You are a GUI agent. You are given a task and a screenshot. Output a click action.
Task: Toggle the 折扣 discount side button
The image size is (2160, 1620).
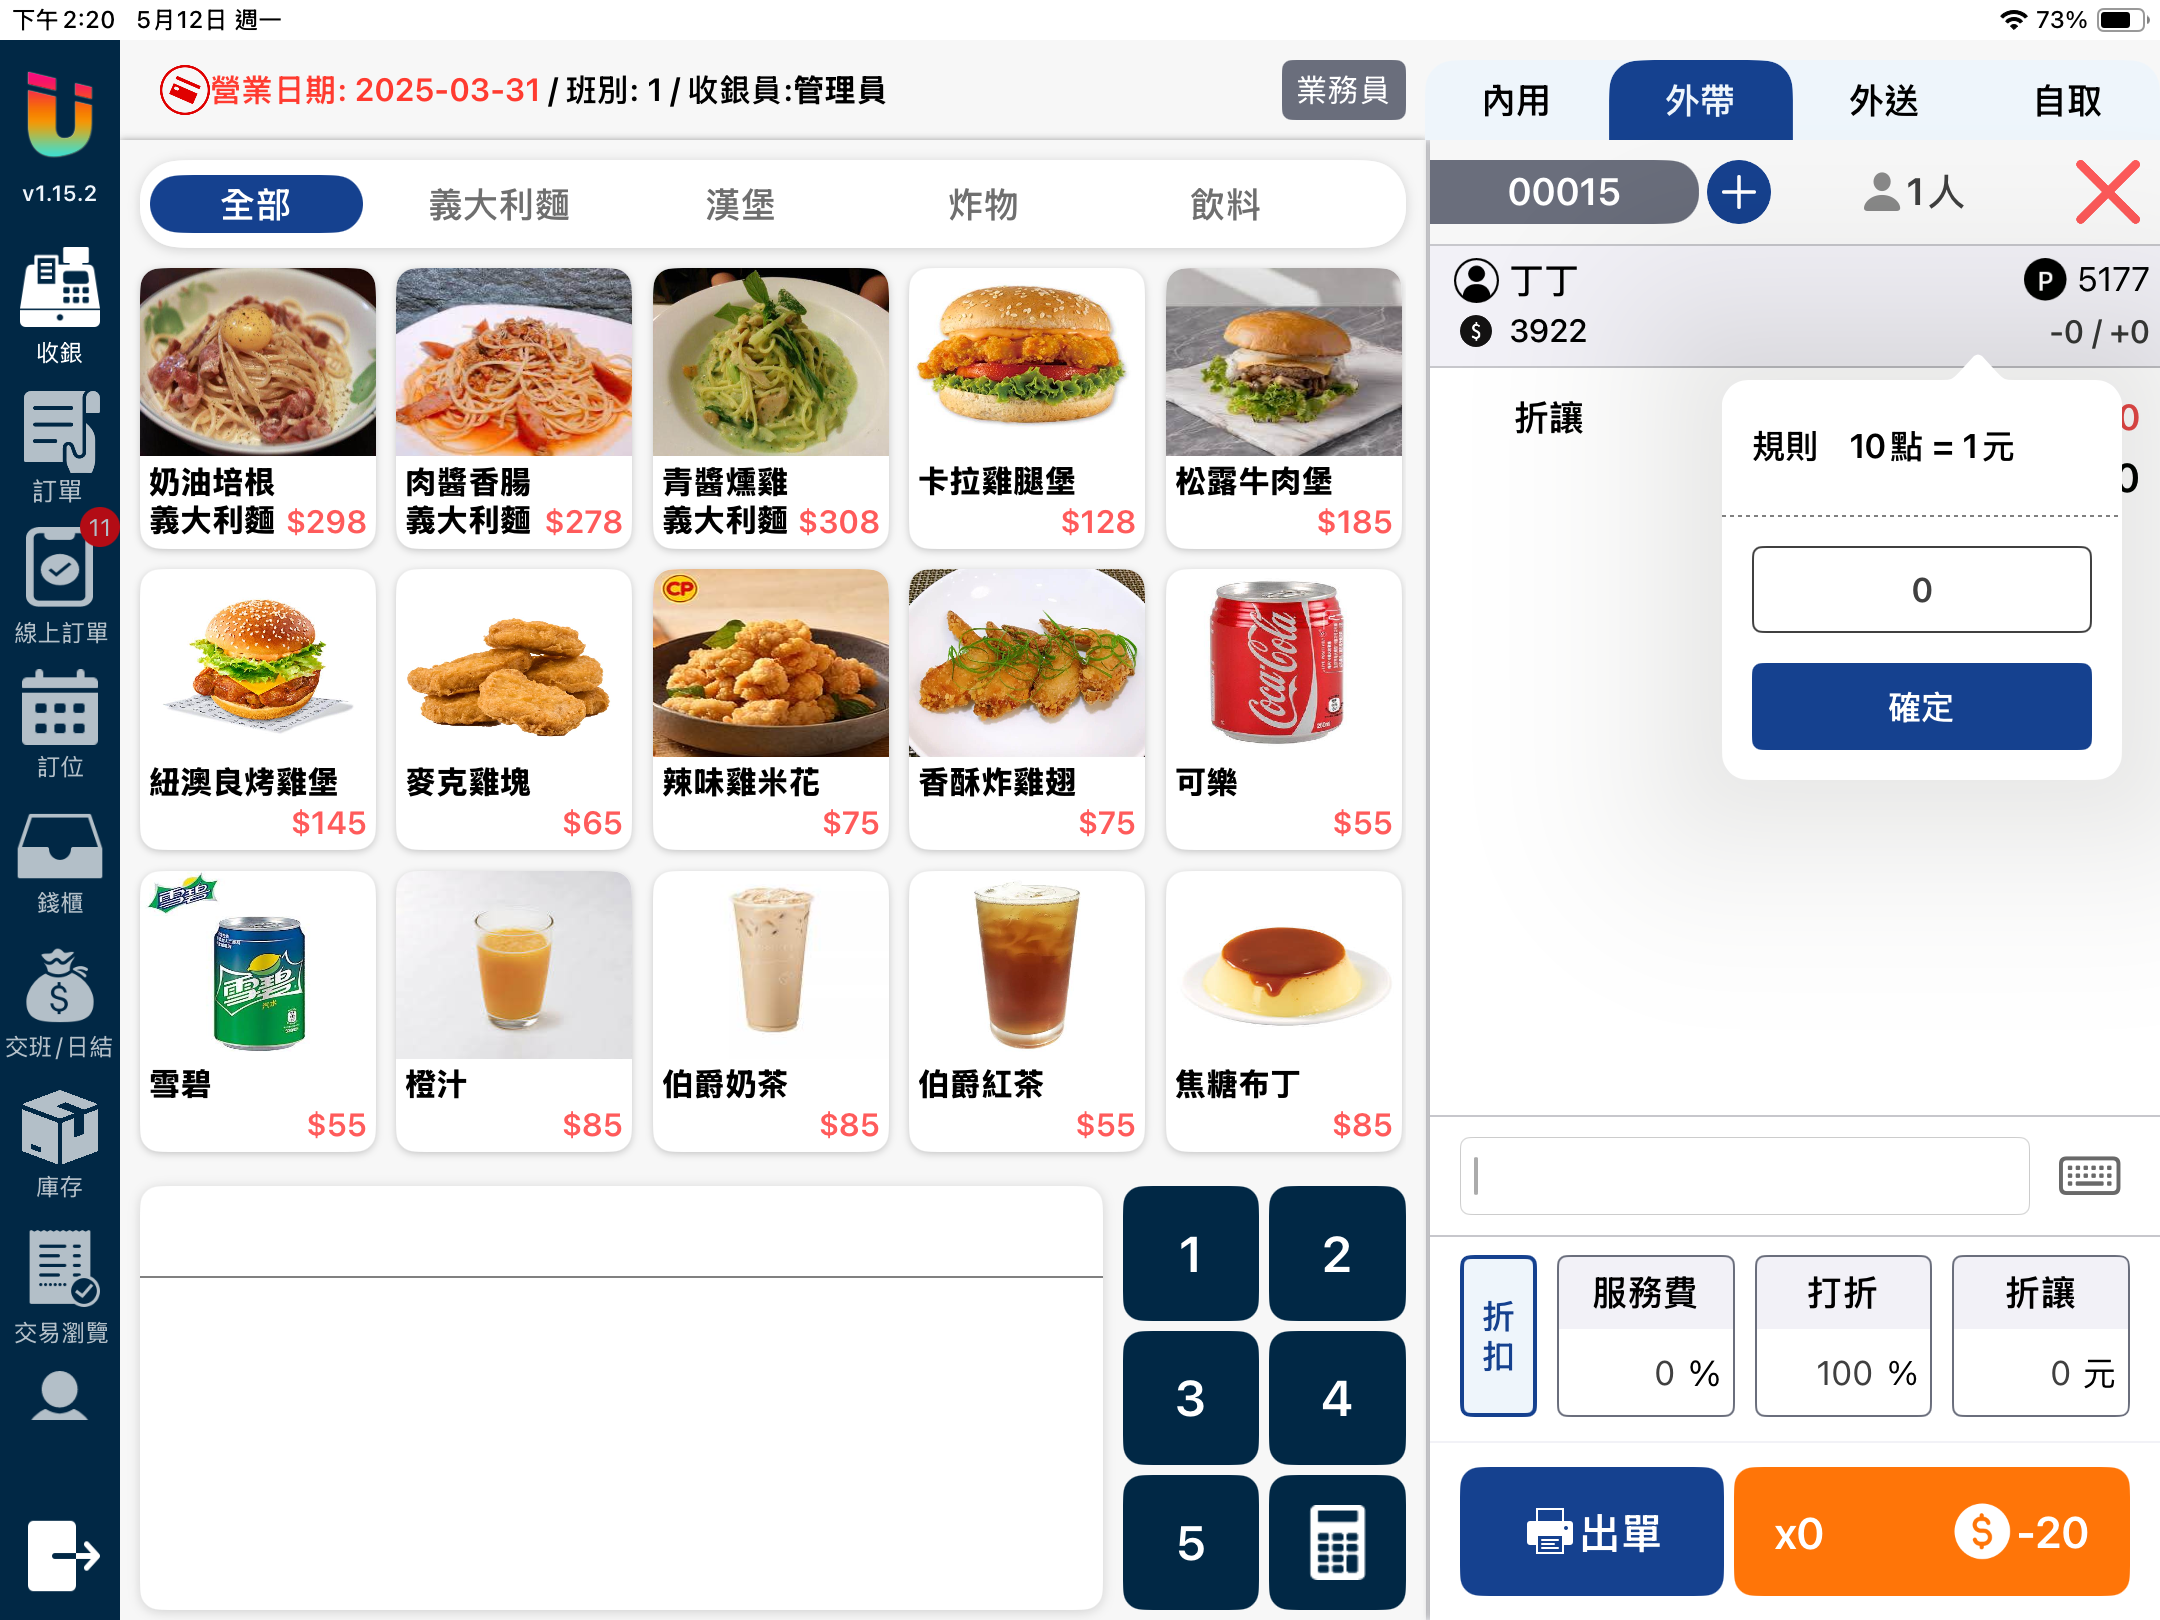click(x=1498, y=1335)
